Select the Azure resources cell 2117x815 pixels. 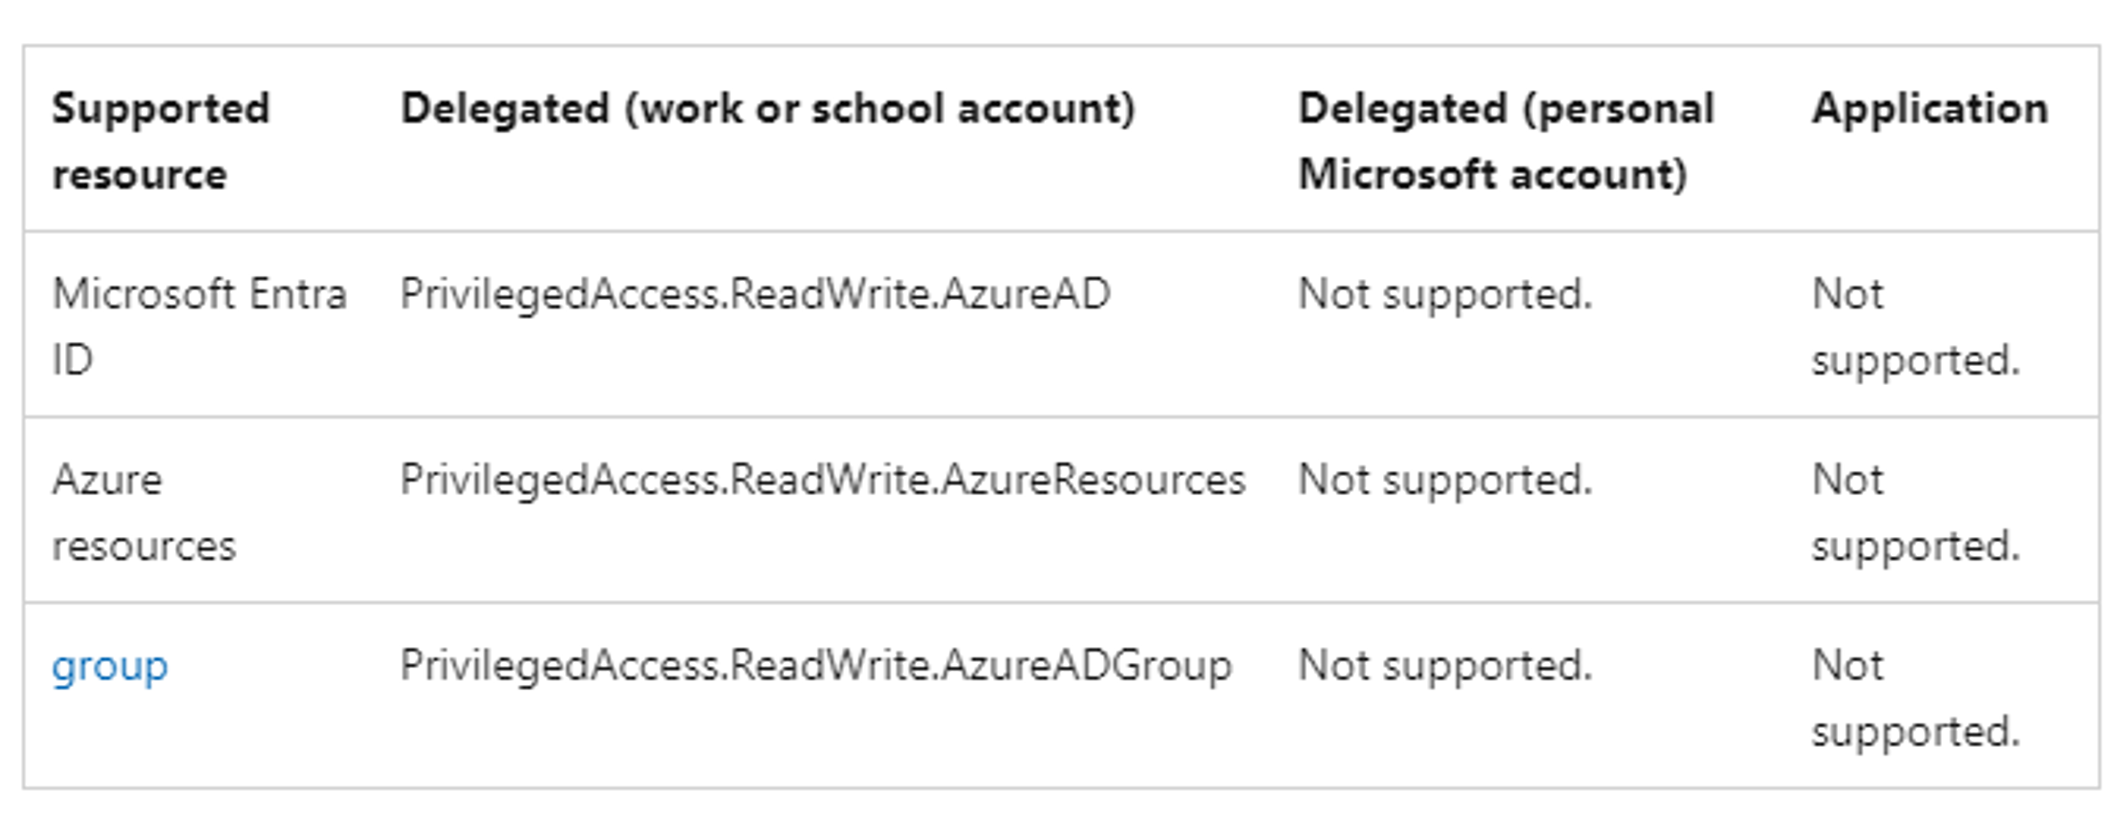(144, 513)
